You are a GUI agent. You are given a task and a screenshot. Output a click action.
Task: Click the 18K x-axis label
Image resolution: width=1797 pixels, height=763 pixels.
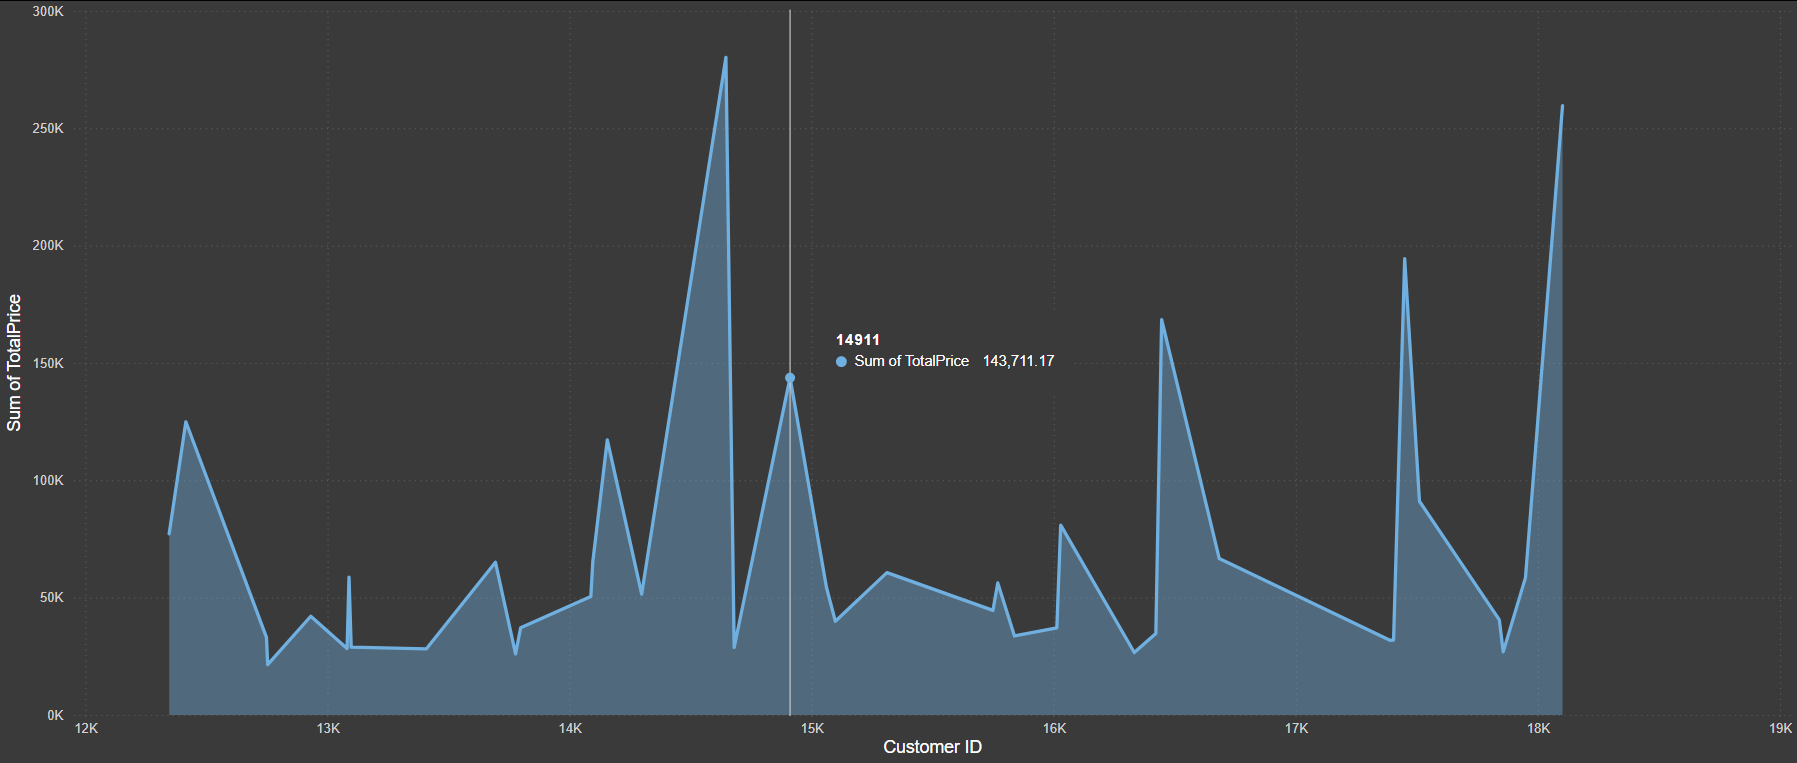pos(1538,729)
